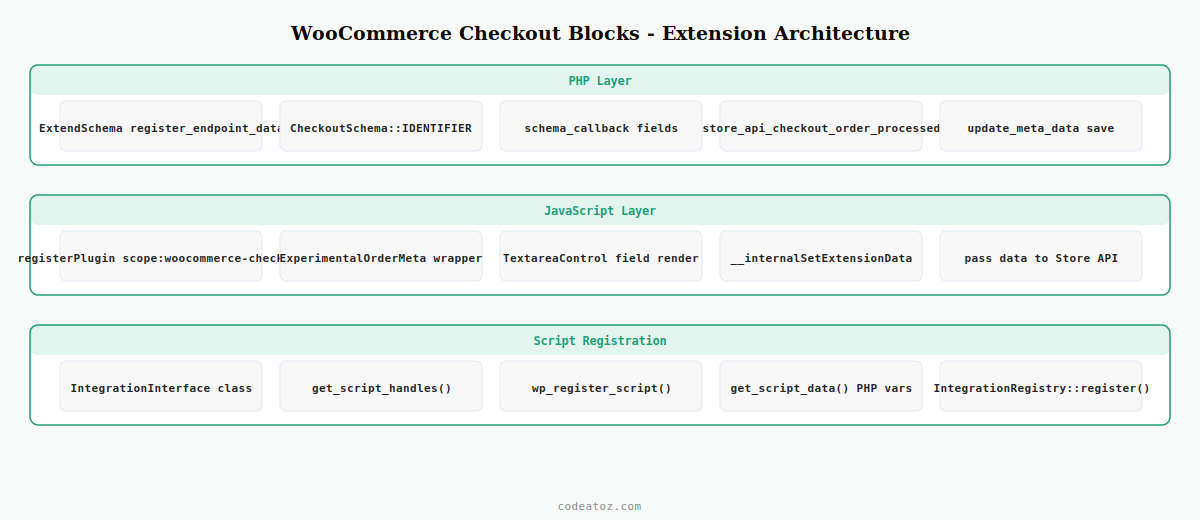Select the JavaScript Layer header

[600, 211]
